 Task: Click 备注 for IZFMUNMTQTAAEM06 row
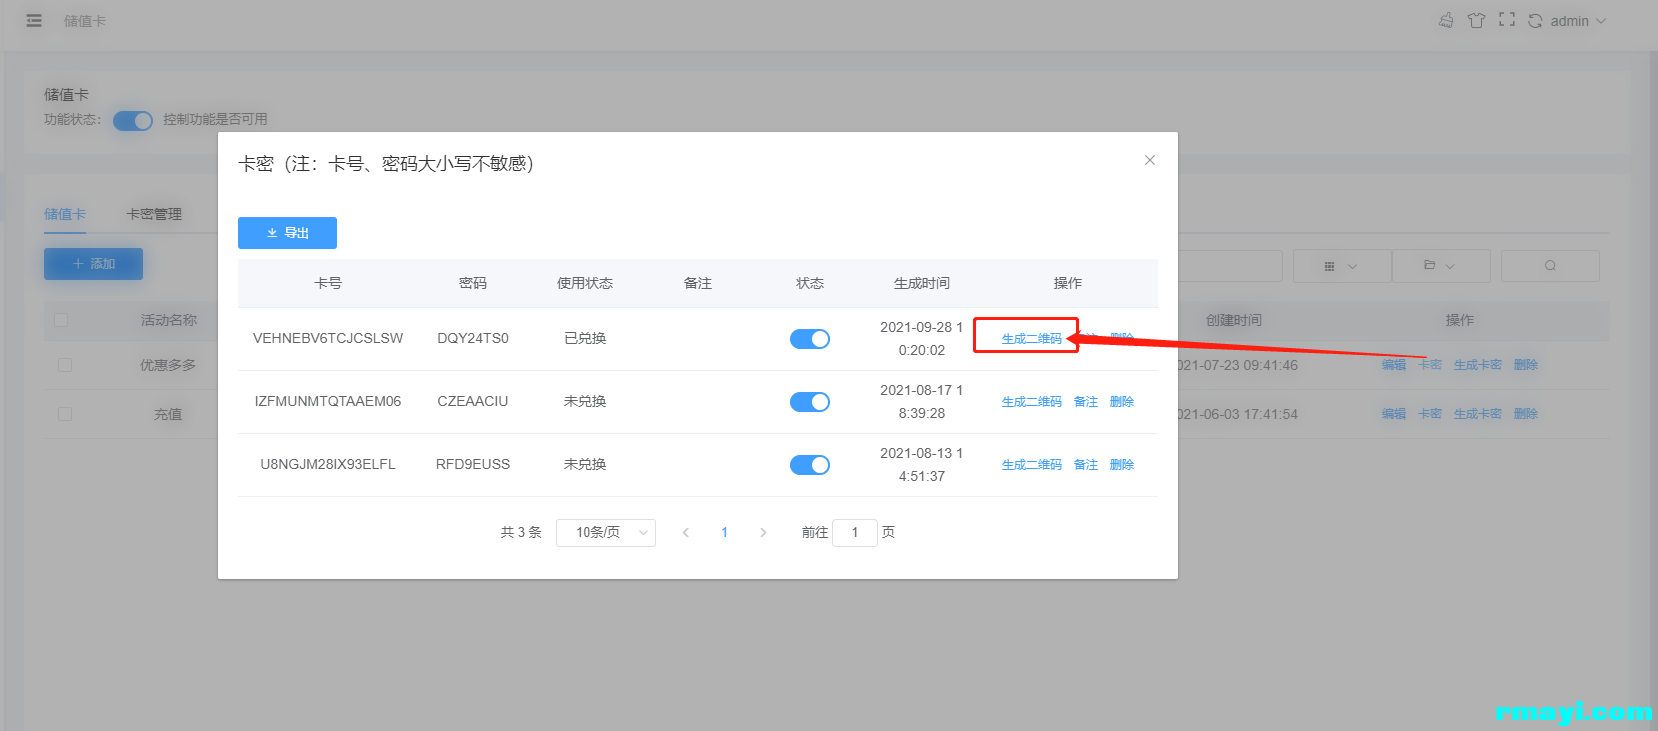pos(1086,402)
